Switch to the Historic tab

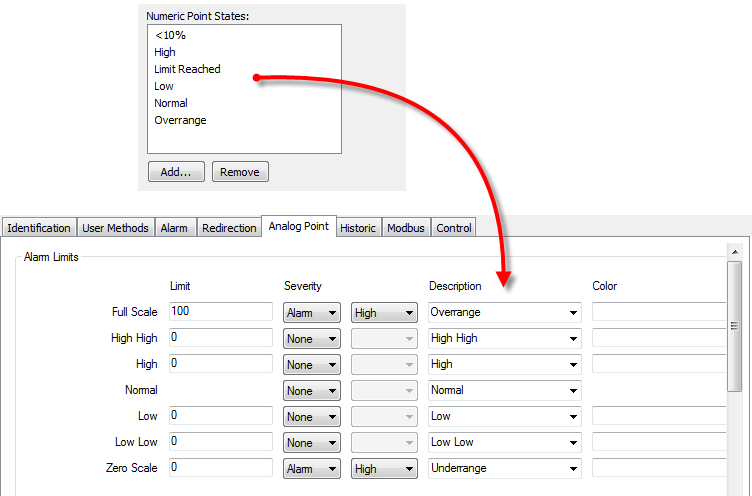(x=358, y=228)
